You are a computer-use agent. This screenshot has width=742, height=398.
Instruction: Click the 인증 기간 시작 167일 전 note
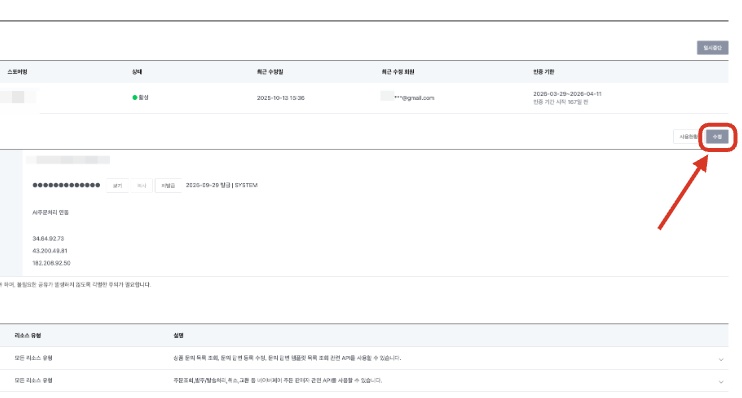[560, 102]
